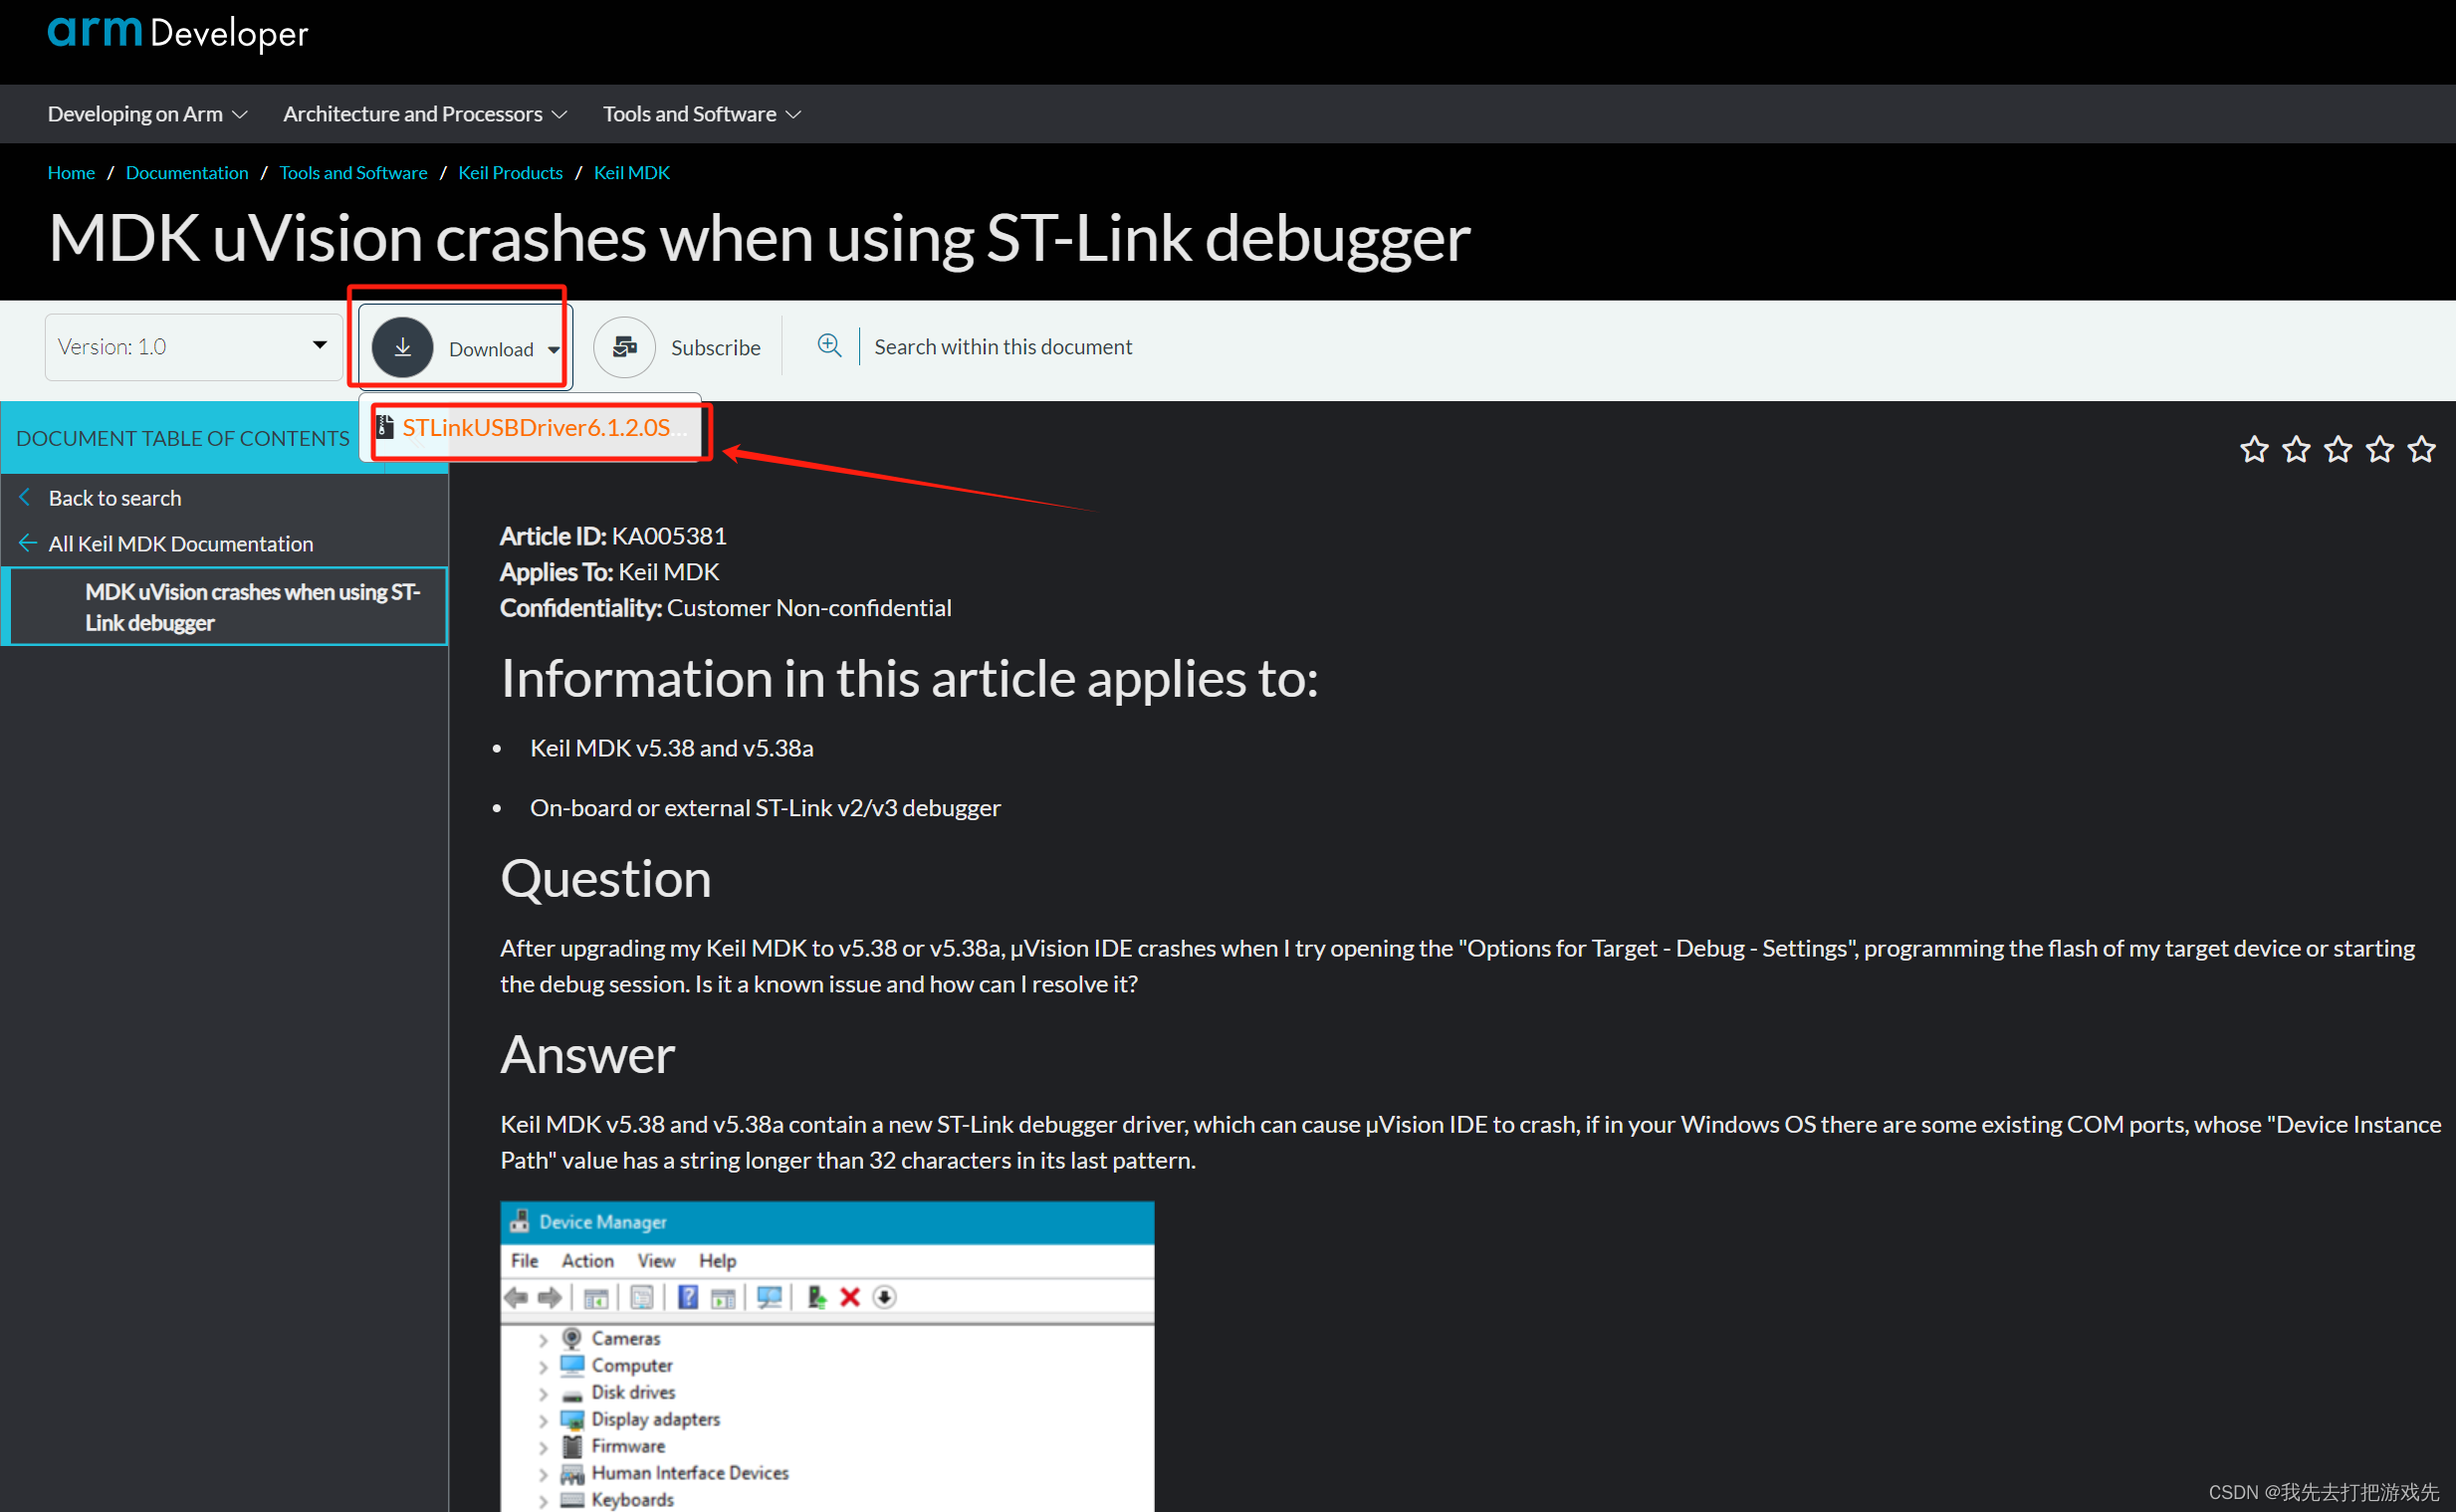Select the current article in table of contents
2456x1512 pixels.
click(x=227, y=607)
